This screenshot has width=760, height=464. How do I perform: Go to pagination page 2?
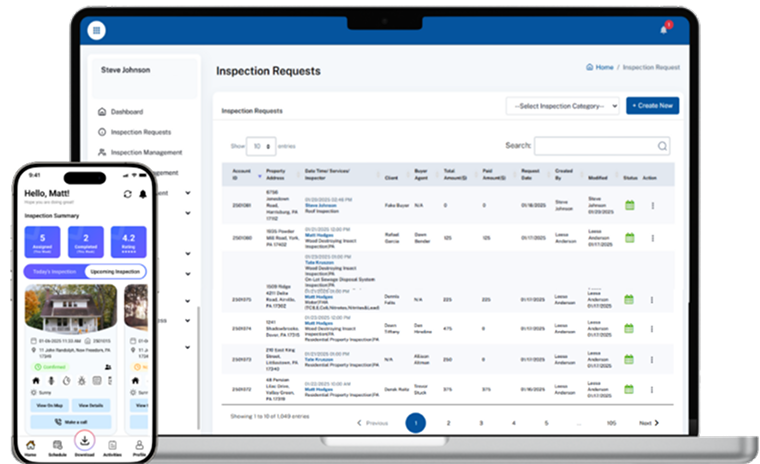[x=448, y=423]
